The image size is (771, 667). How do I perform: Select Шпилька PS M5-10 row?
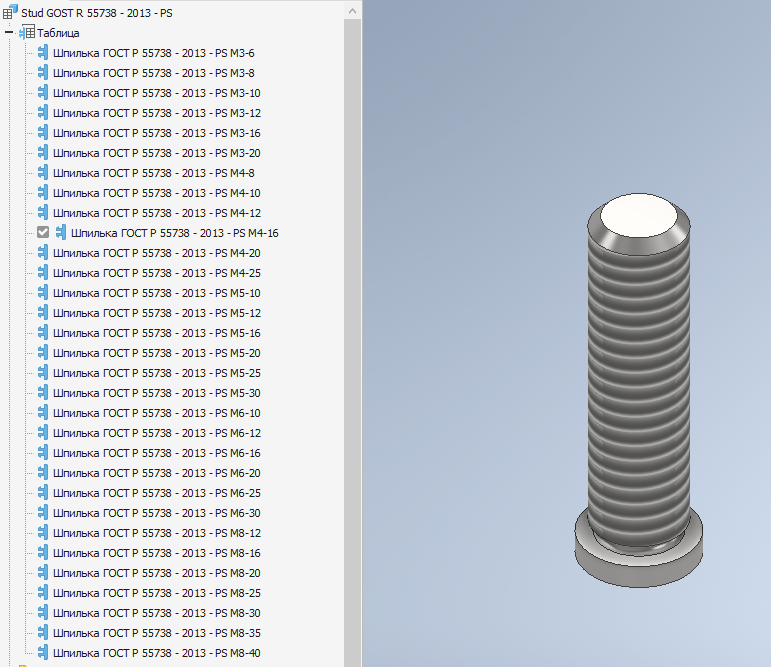click(x=156, y=293)
